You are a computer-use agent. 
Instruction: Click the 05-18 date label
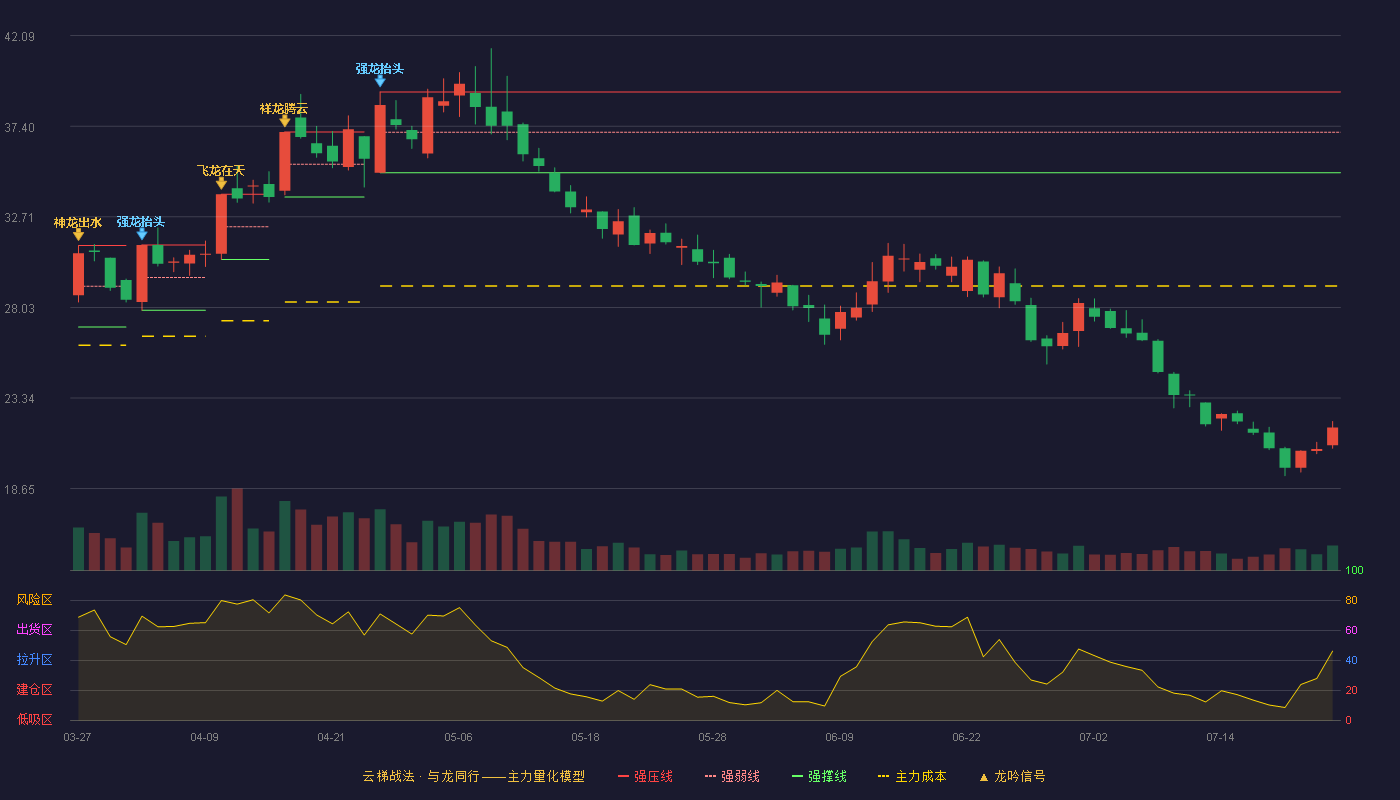pyautogui.click(x=585, y=737)
